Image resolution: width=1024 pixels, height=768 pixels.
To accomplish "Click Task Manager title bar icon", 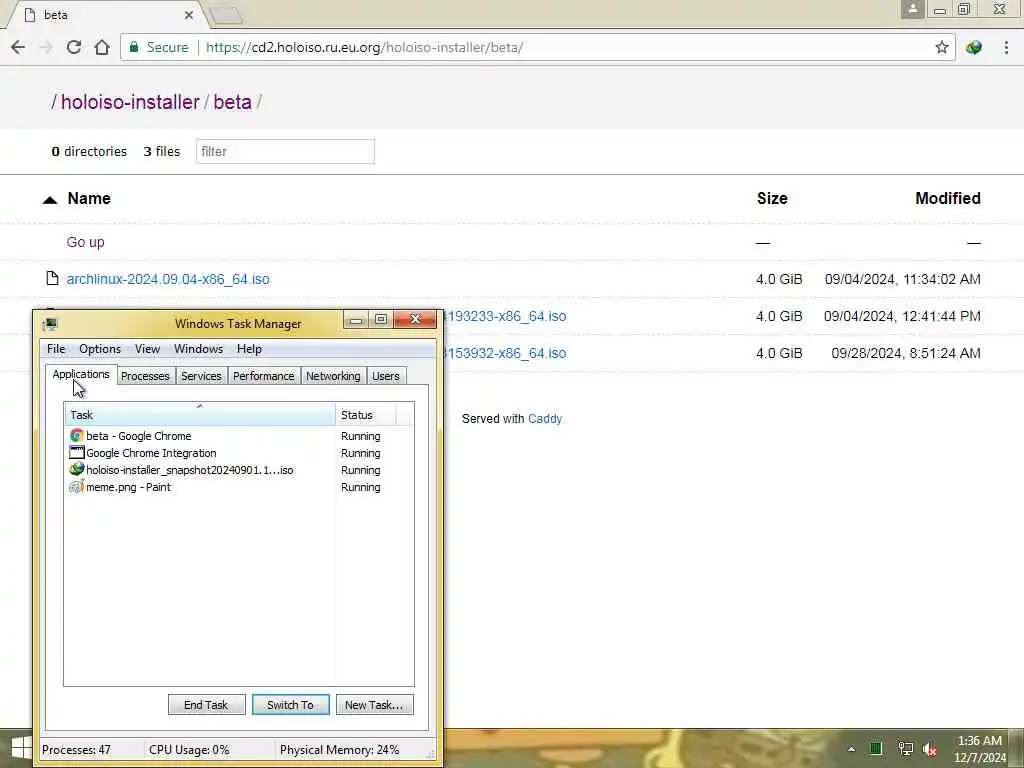I will (x=50, y=324).
